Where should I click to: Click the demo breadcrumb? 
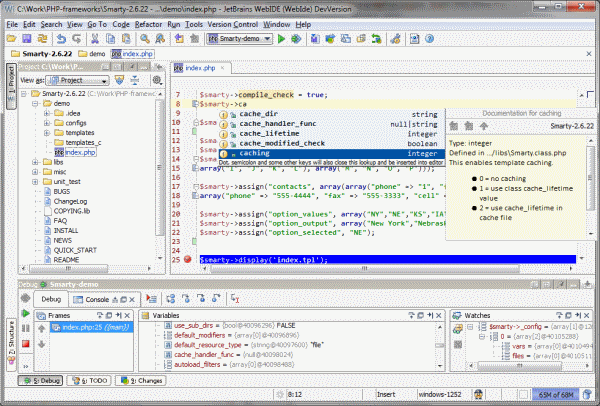tap(92, 54)
